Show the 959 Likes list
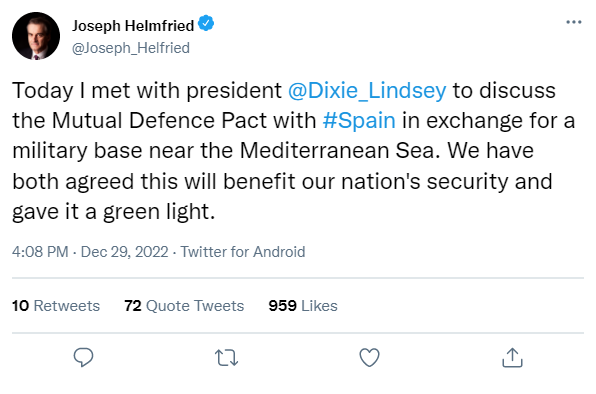This screenshot has width=596, height=394. coord(303,305)
